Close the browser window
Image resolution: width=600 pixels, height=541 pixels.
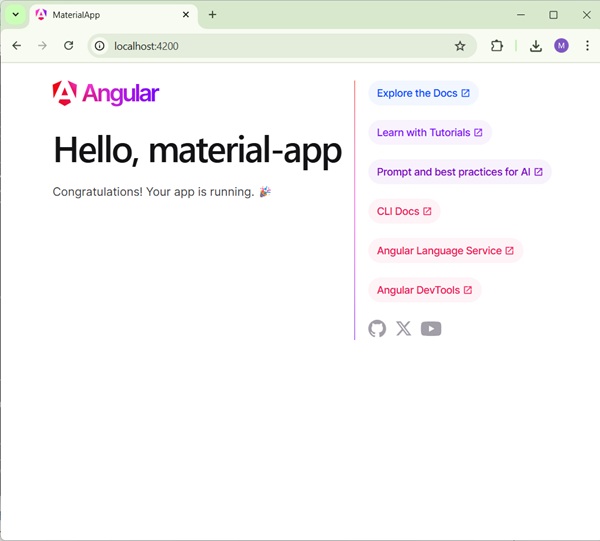tap(586, 15)
